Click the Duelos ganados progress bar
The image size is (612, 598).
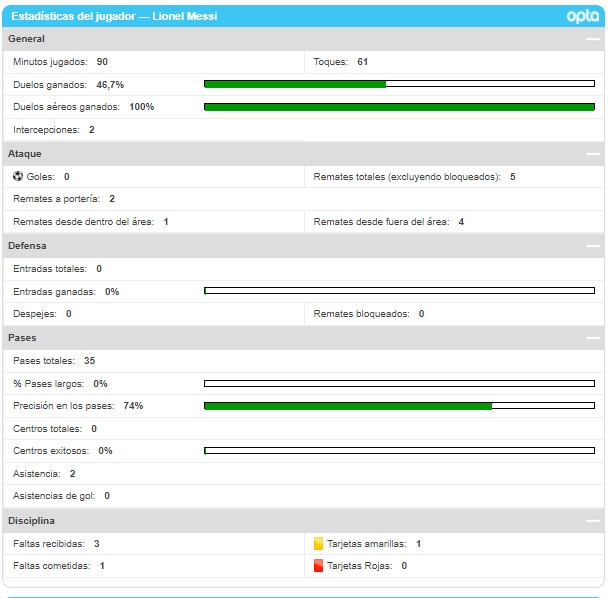tap(399, 84)
